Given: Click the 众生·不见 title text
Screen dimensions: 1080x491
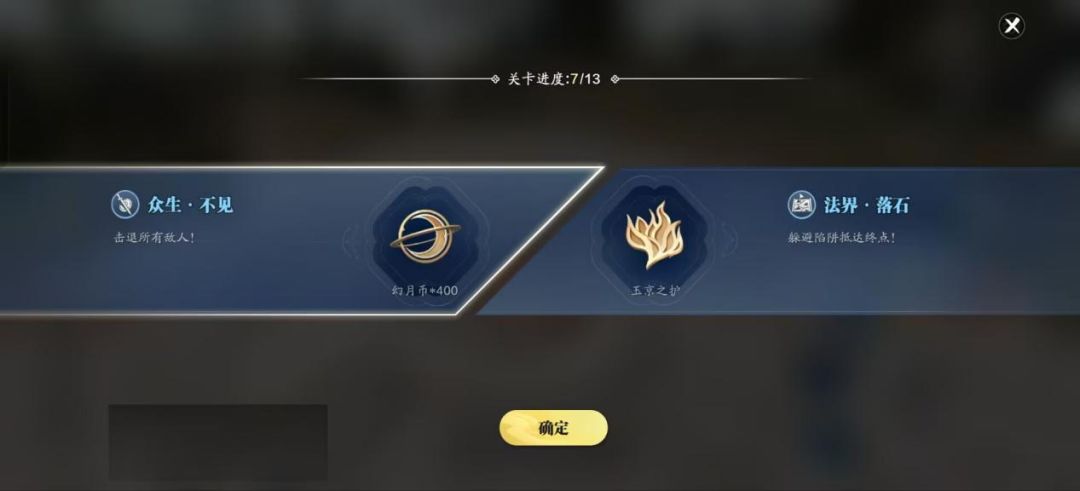Looking at the screenshot, I should 190,205.
